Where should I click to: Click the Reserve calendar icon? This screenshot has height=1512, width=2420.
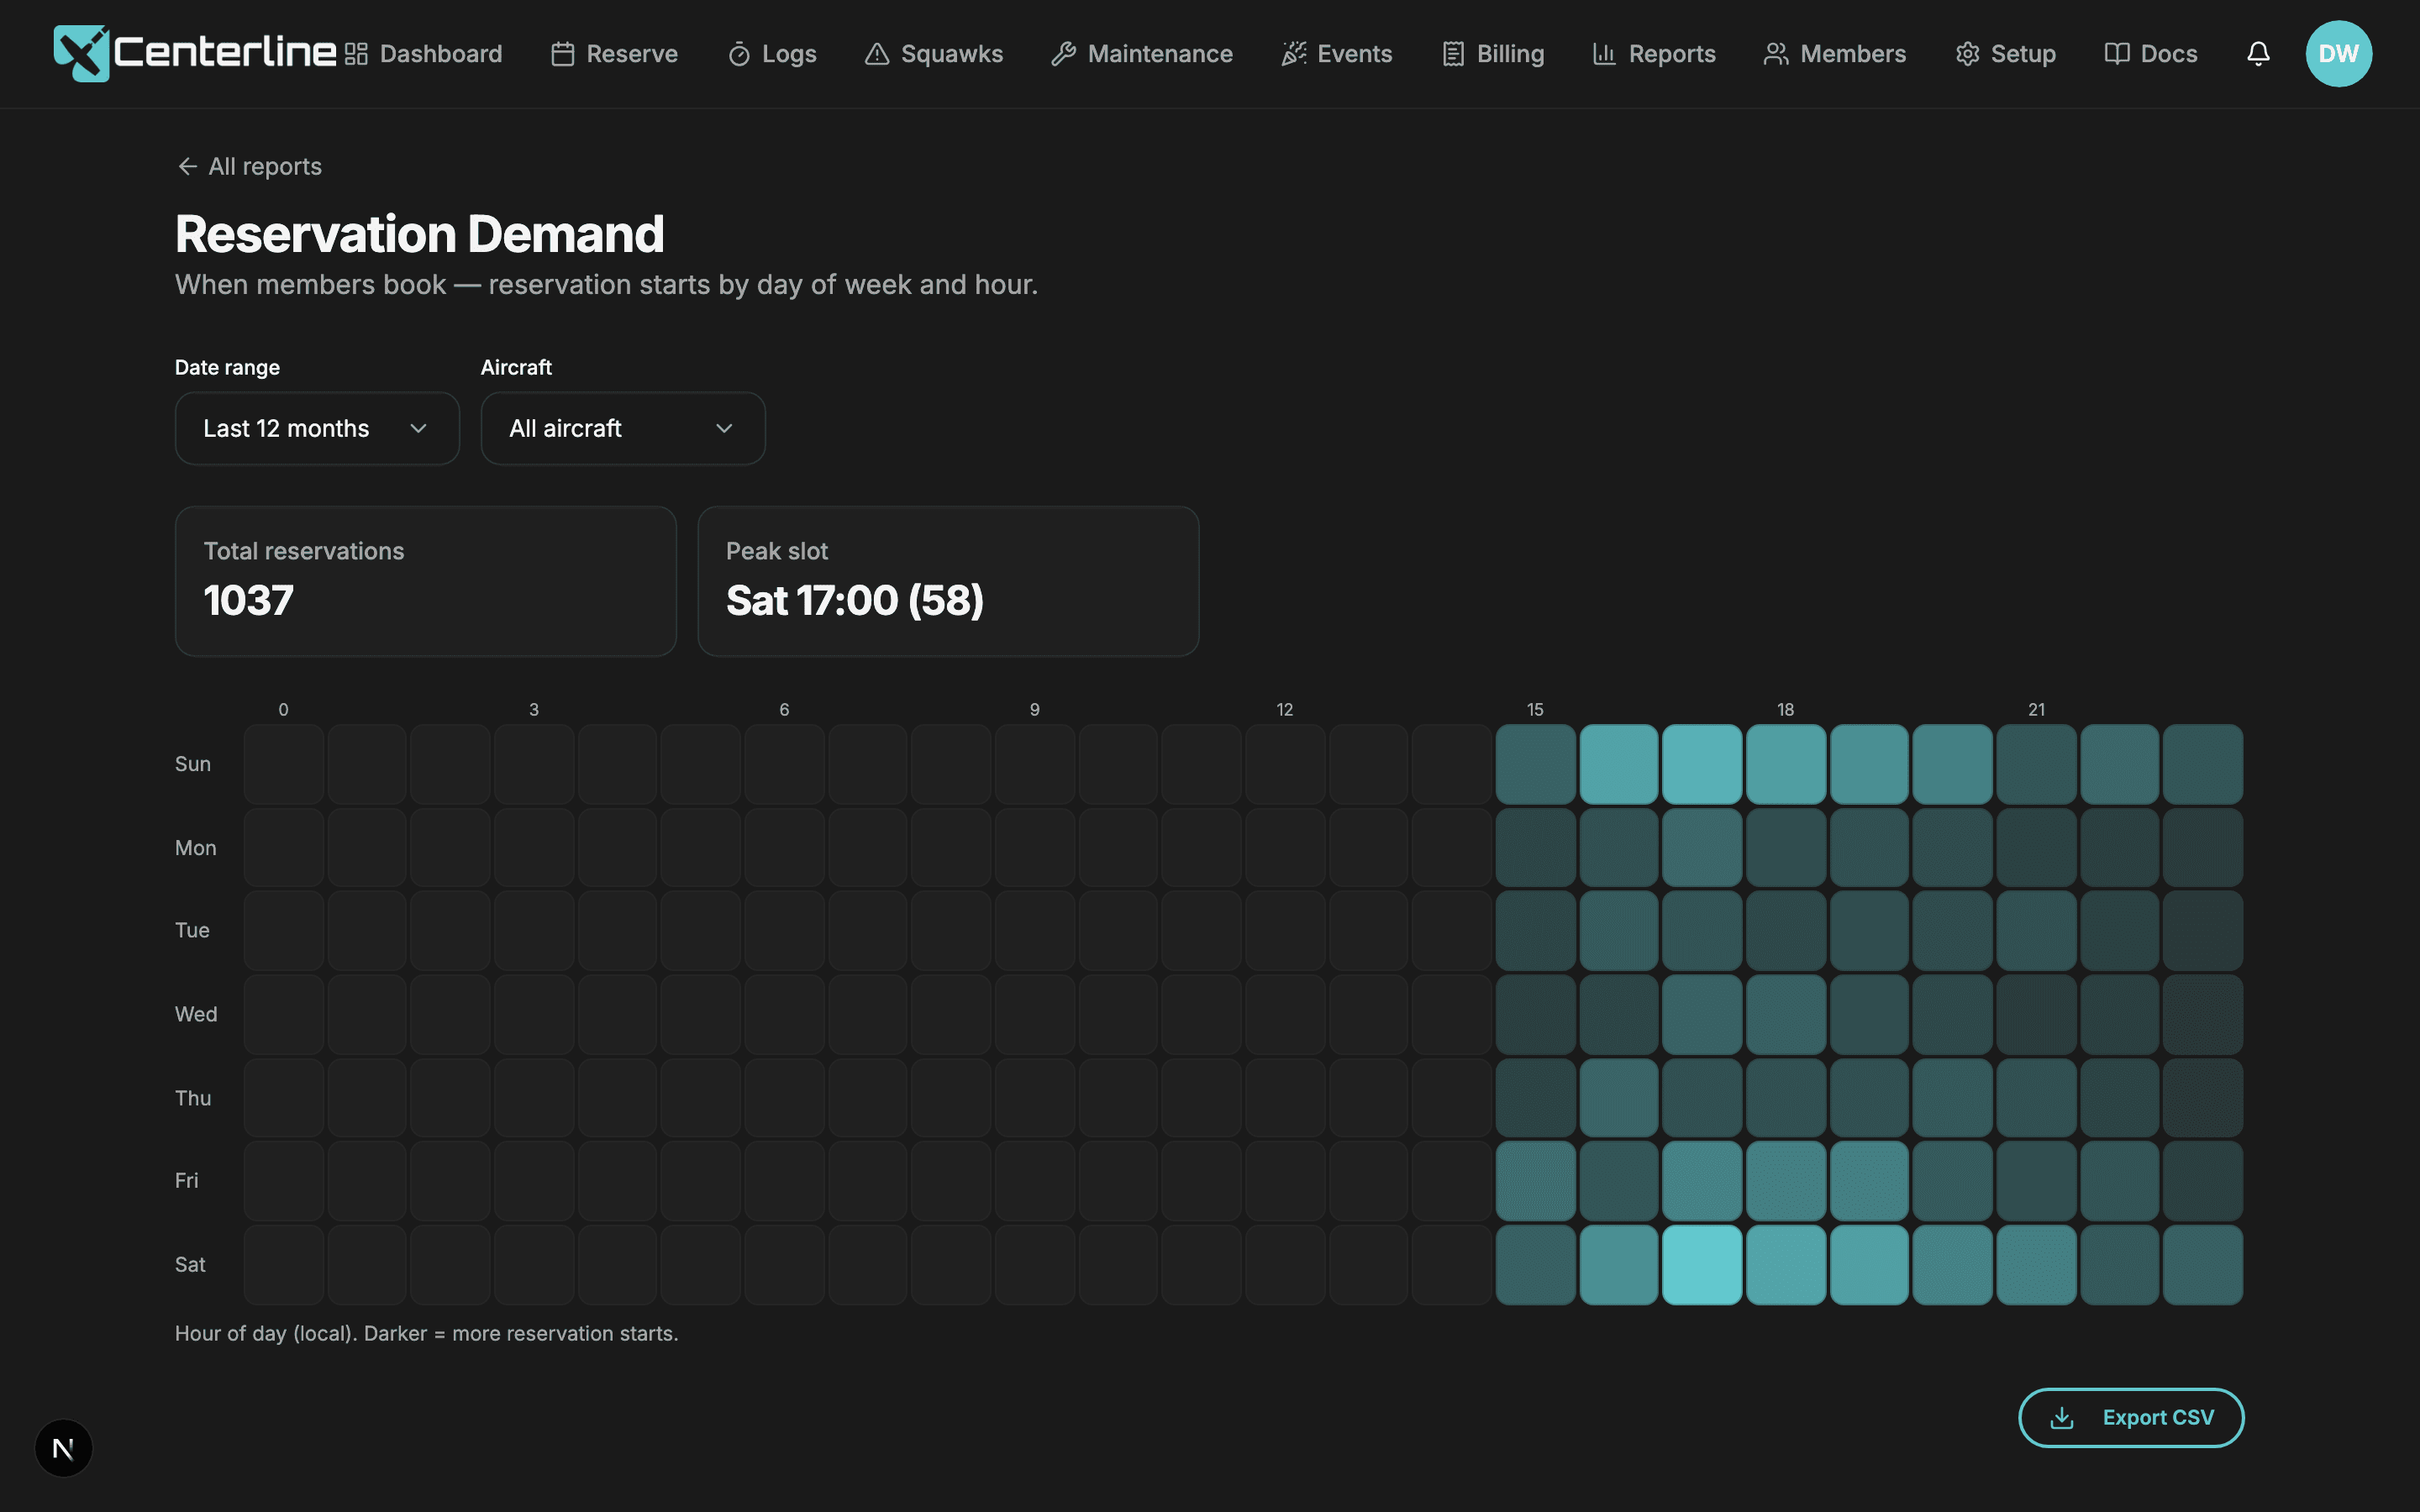coord(563,54)
